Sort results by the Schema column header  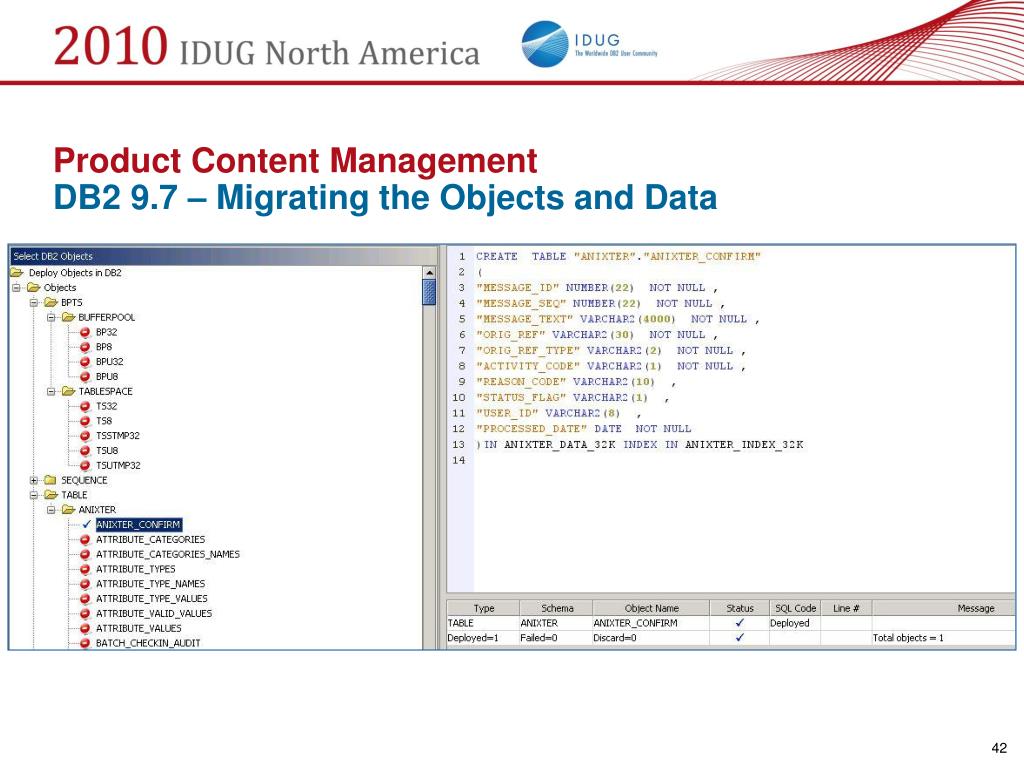click(x=556, y=608)
